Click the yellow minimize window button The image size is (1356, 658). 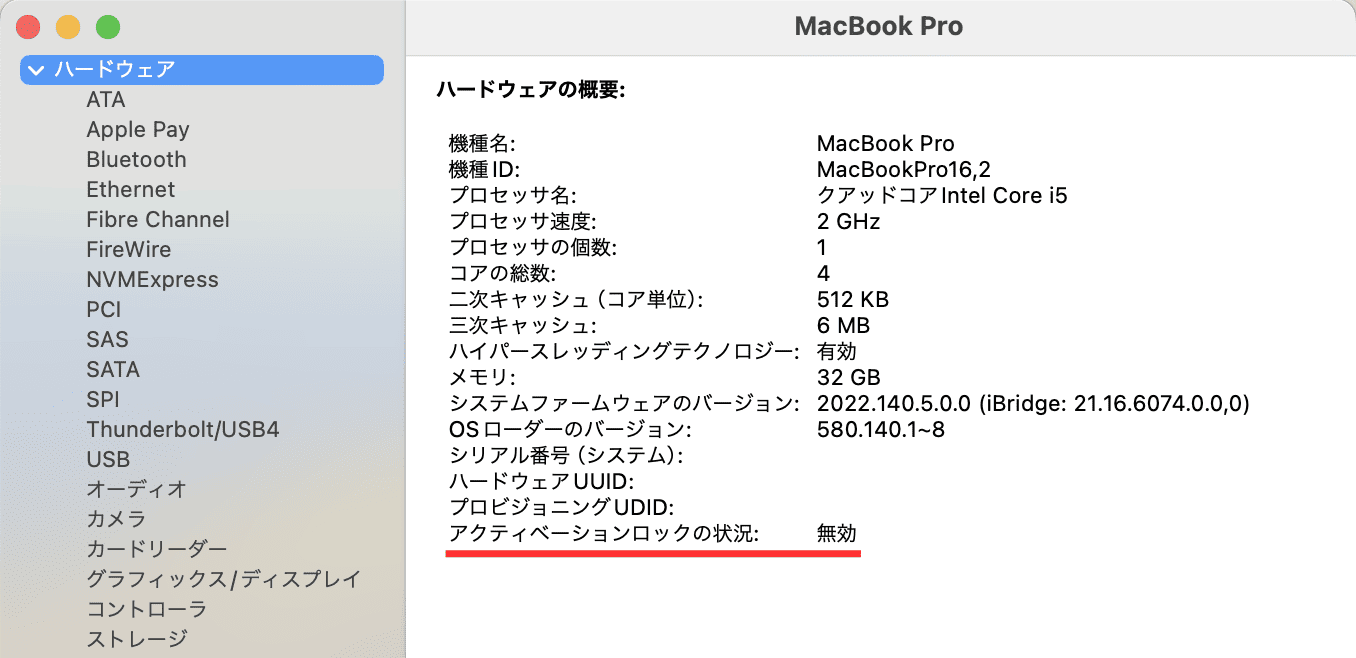pos(68,27)
